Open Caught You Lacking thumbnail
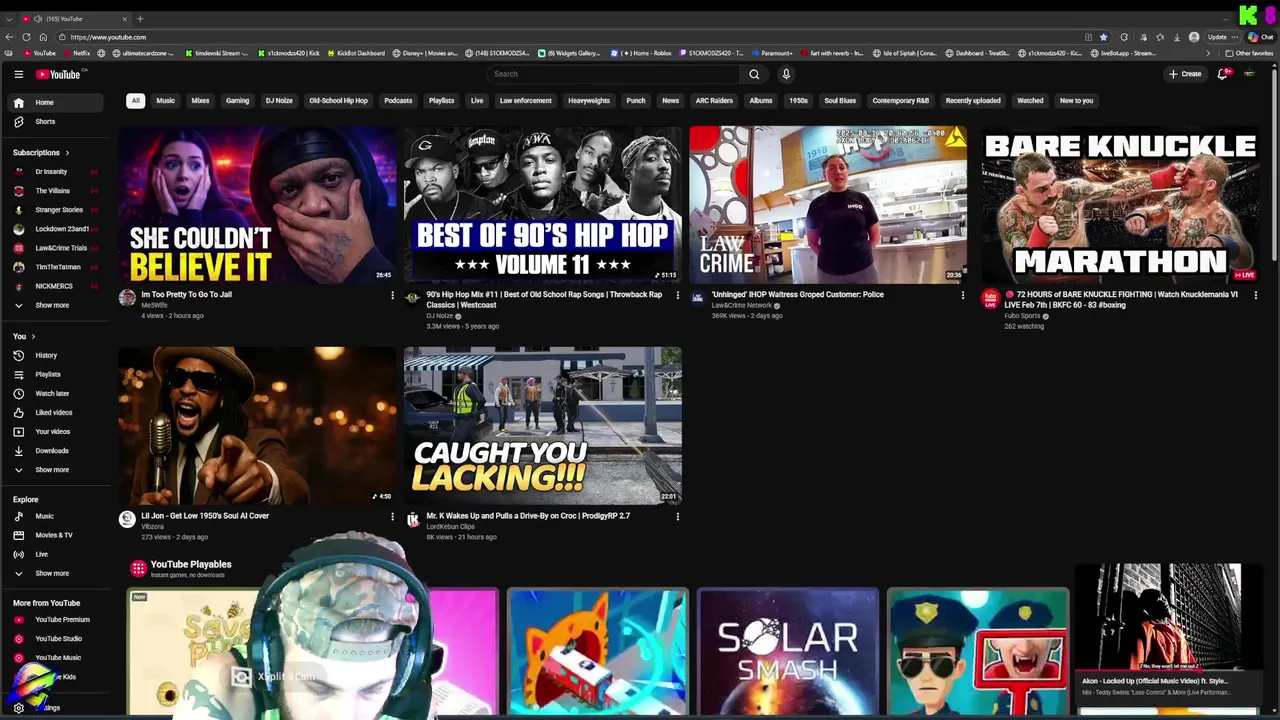Image resolution: width=1280 pixels, height=720 pixels. (543, 425)
